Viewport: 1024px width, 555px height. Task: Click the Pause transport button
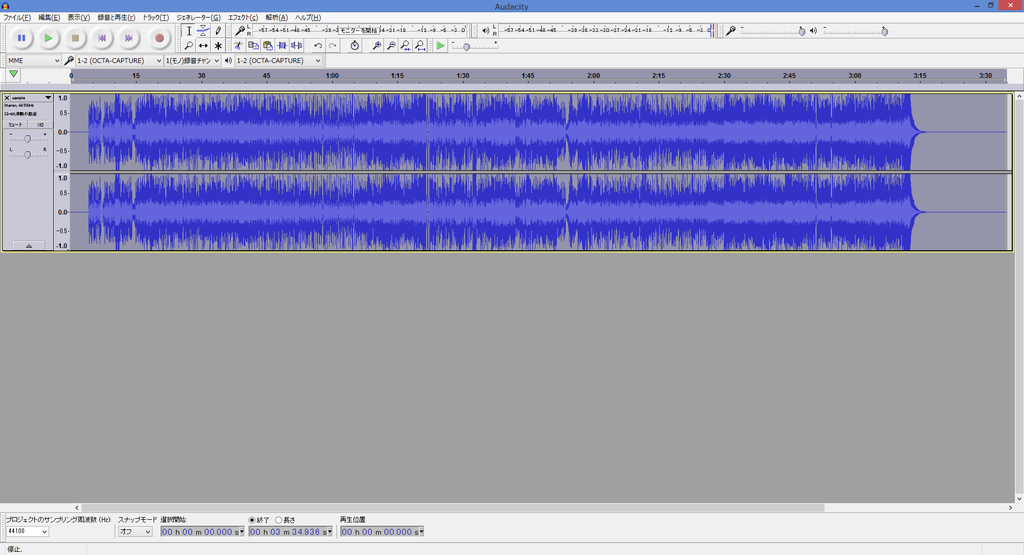22,38
